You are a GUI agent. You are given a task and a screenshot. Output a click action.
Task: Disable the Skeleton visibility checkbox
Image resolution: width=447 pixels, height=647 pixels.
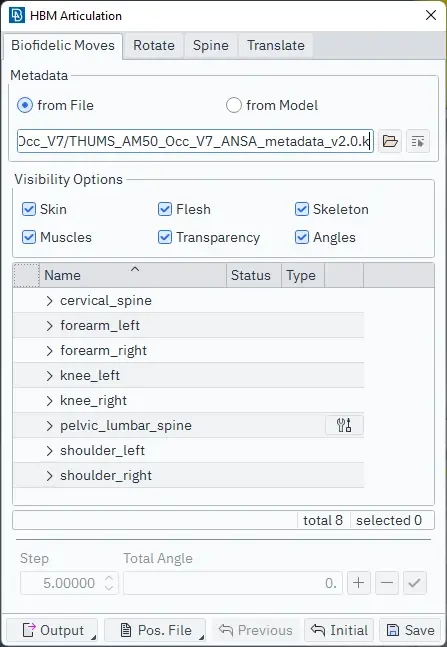pos(302,209)
